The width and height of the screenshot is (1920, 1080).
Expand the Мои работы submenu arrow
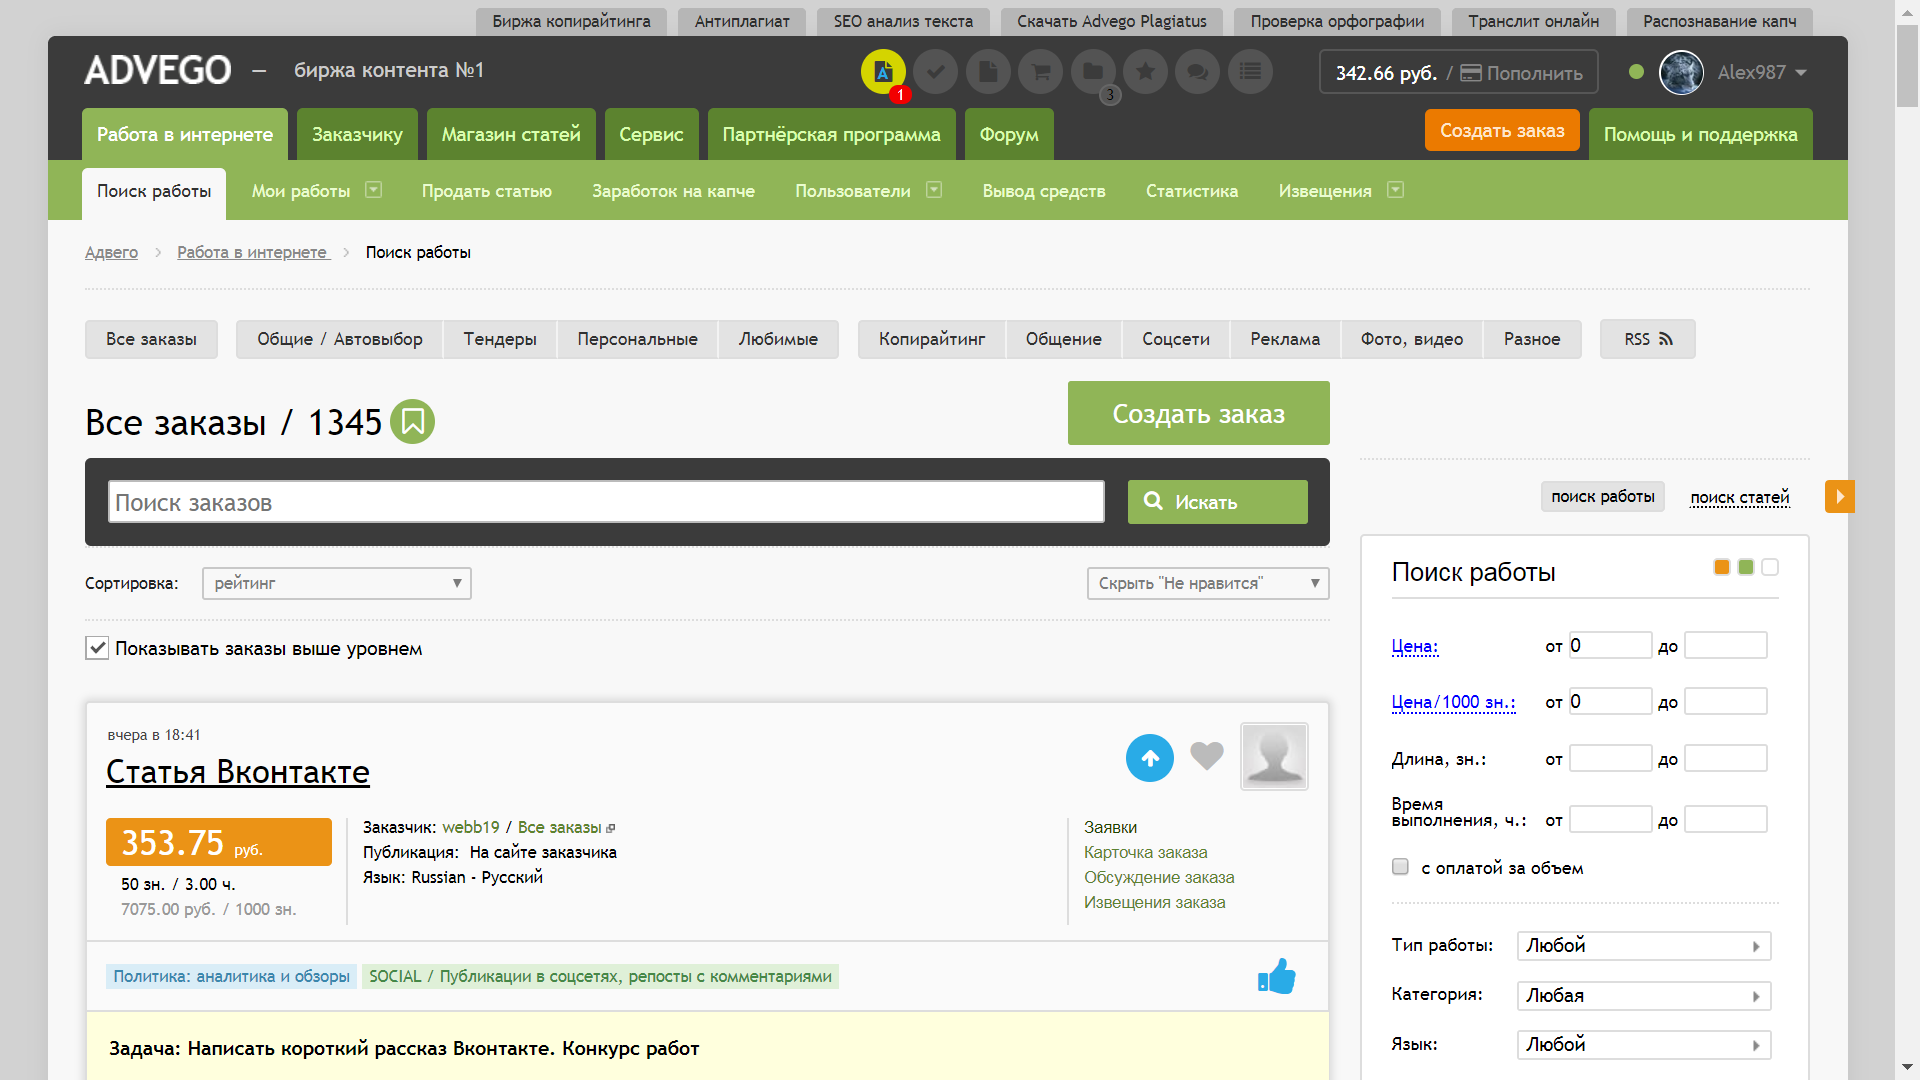click(374, 190)
